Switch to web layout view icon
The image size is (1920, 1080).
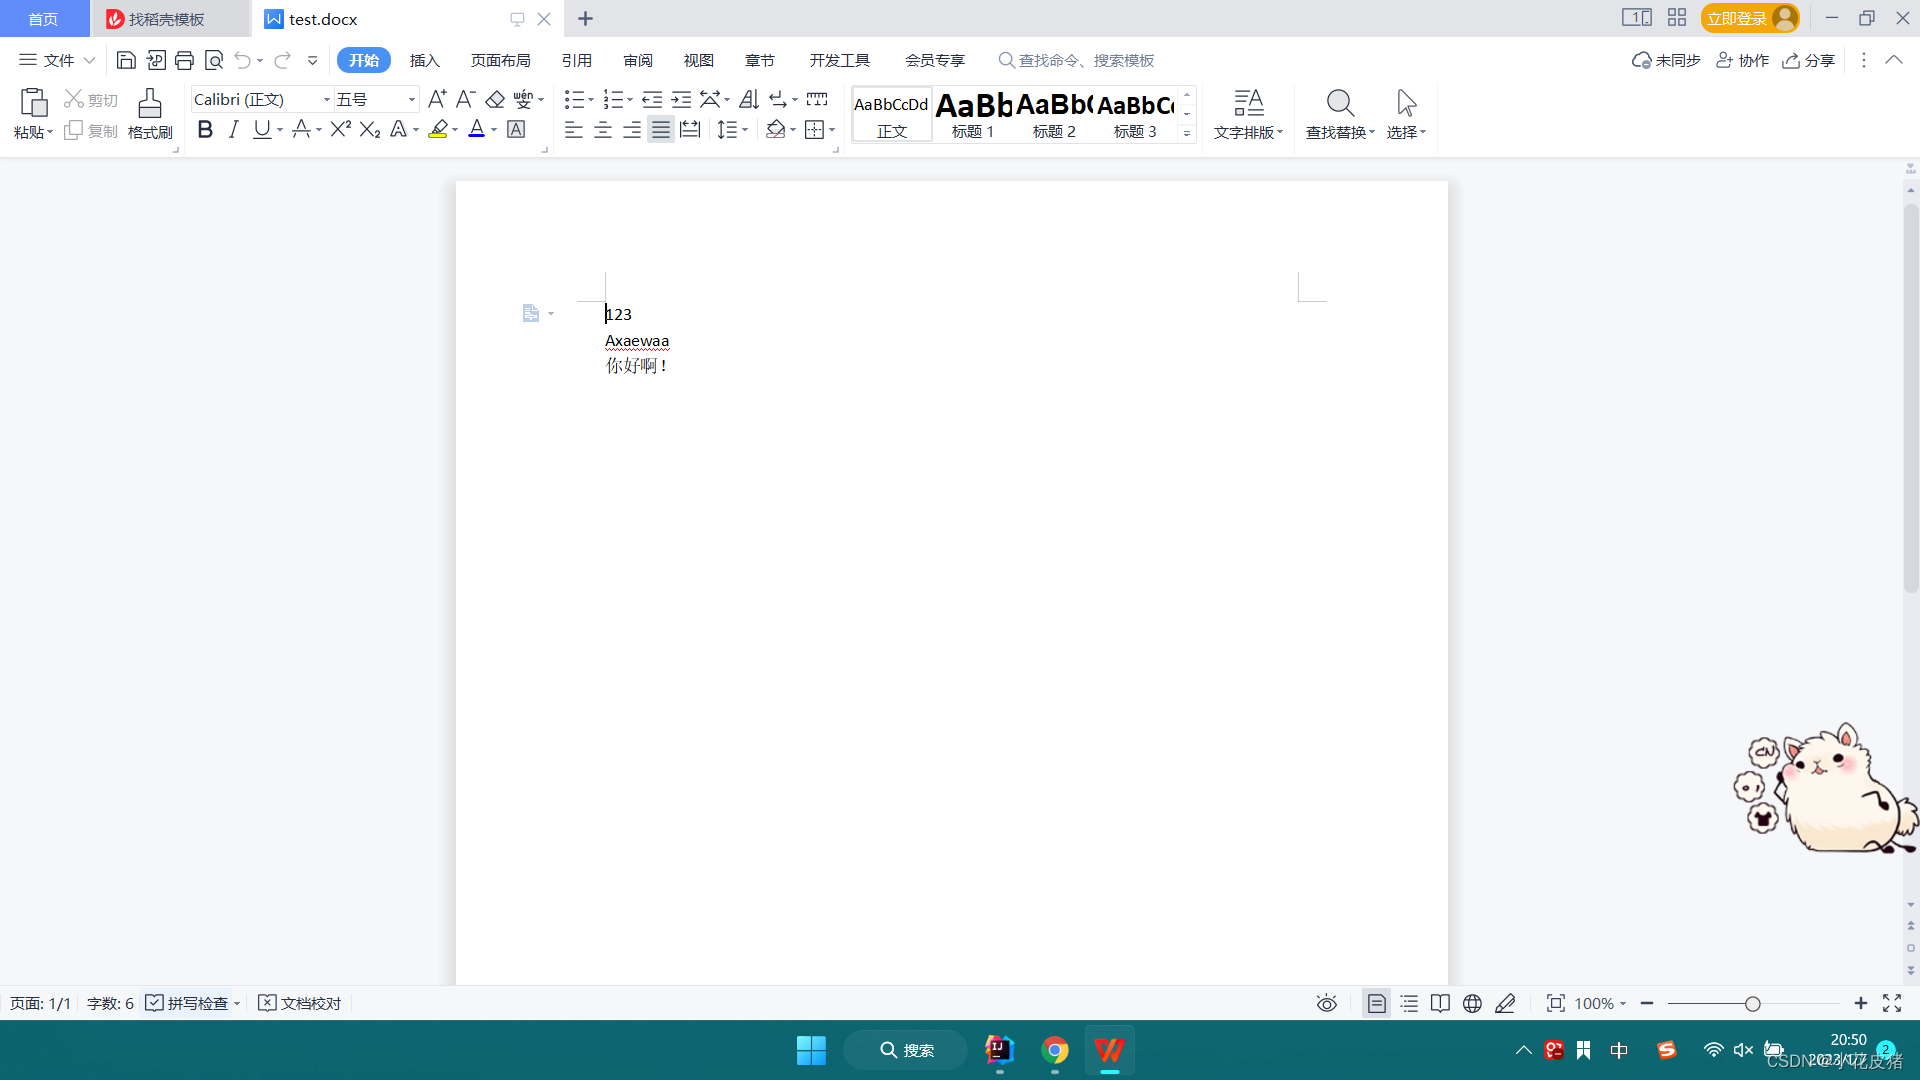(x=1472, y=1003)
